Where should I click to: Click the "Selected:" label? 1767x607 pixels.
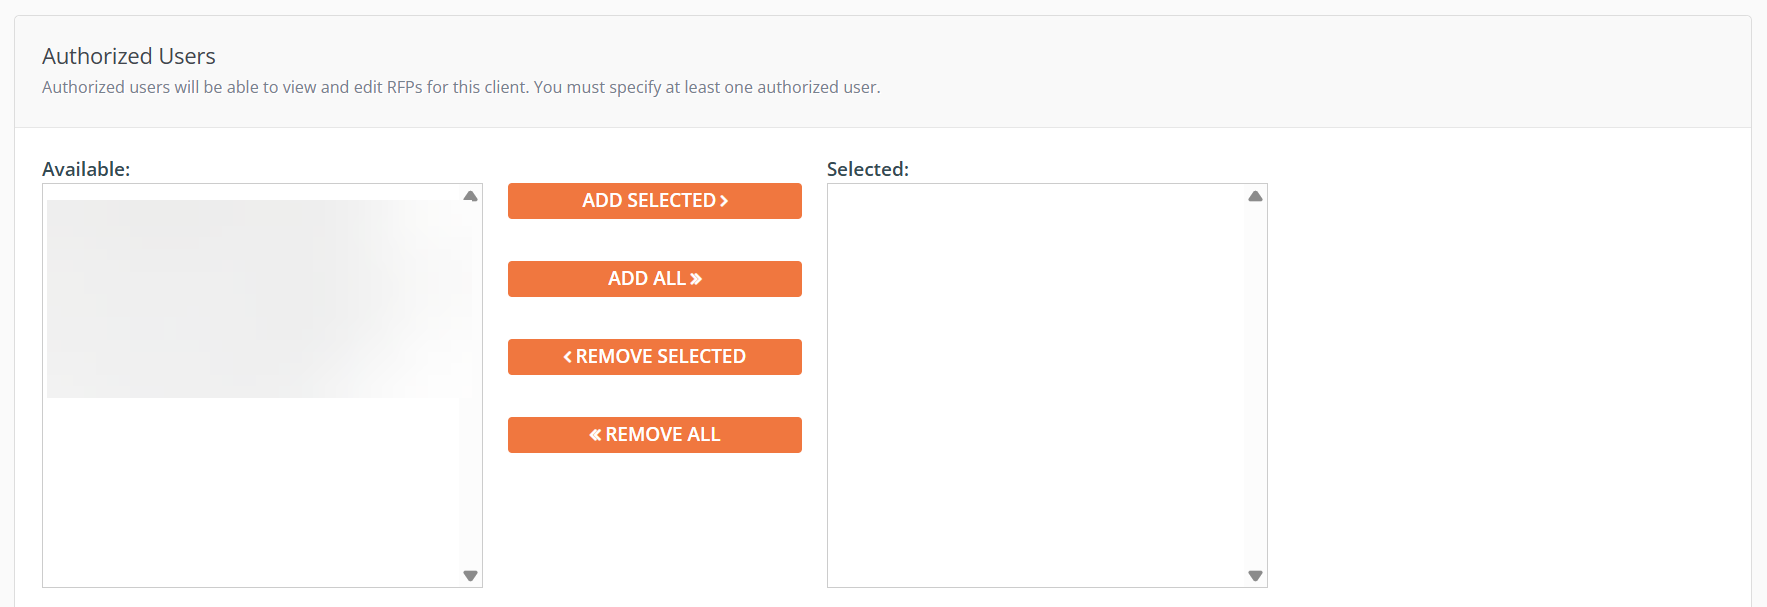click(867, 169)
